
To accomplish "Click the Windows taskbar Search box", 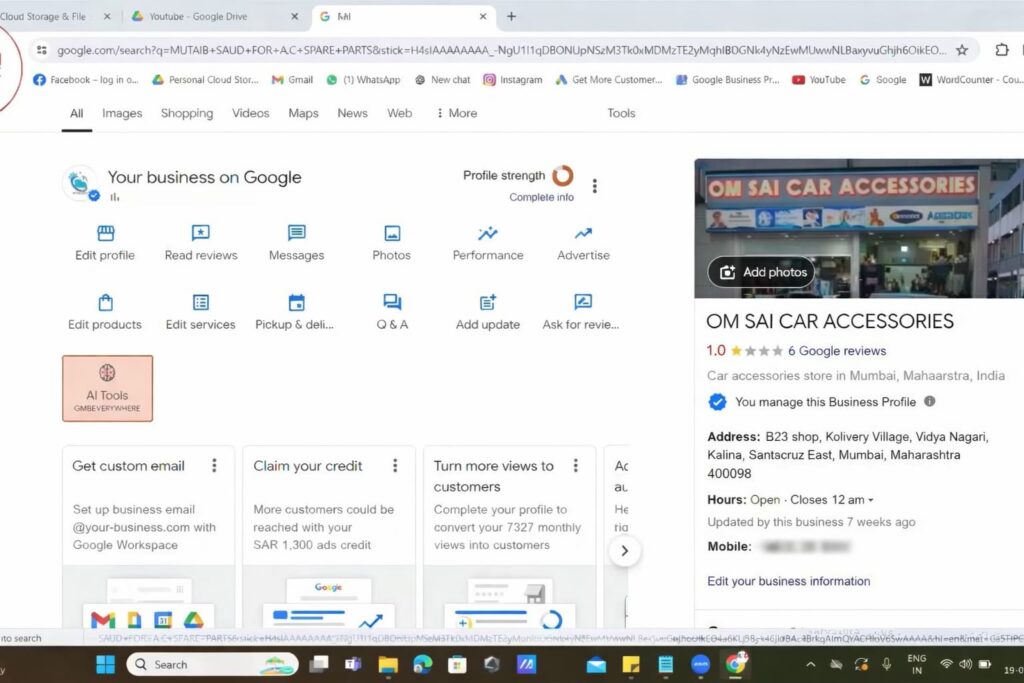I will click(x=210, y=664).
